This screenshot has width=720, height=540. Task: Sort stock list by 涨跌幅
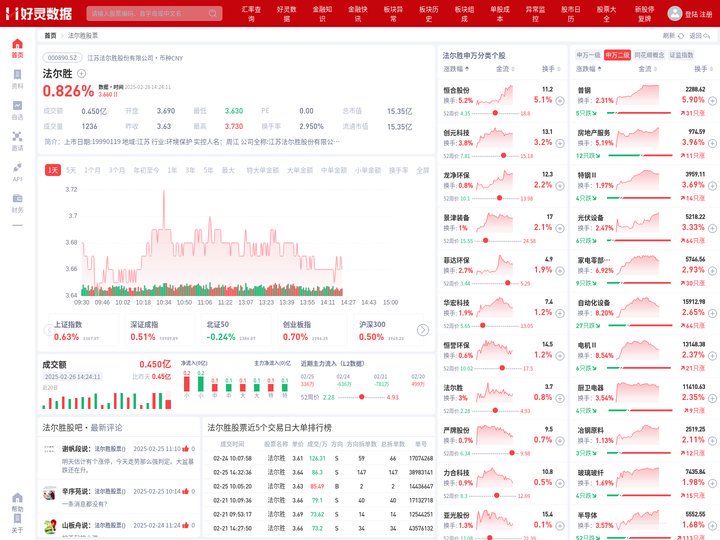456,69
